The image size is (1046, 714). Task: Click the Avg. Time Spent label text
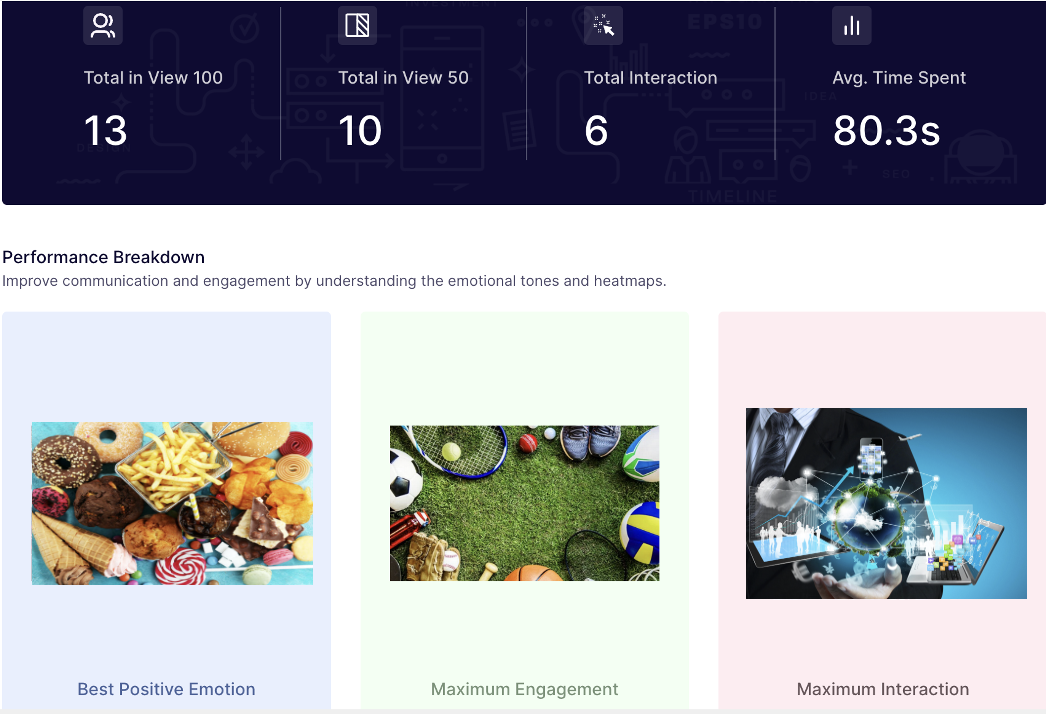[x=899, y=78]
